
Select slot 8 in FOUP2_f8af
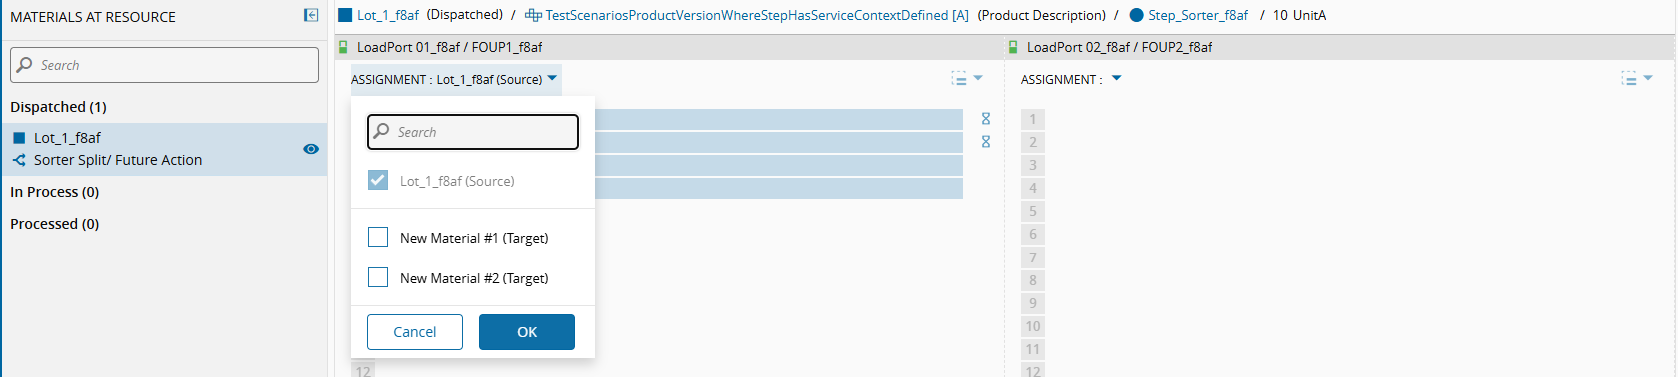pos(1033,280)
